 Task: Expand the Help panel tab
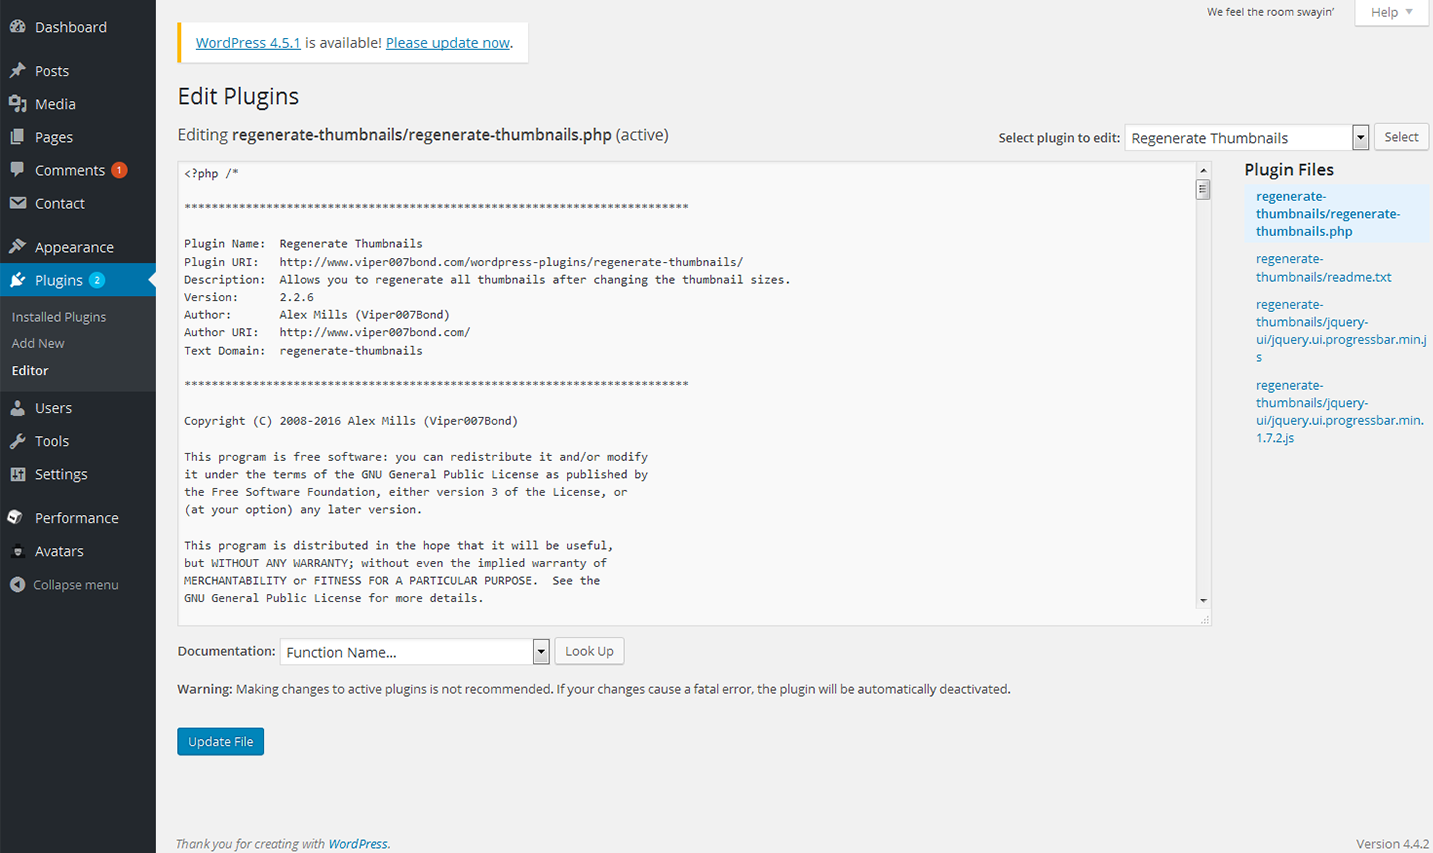coord(1391,12)
